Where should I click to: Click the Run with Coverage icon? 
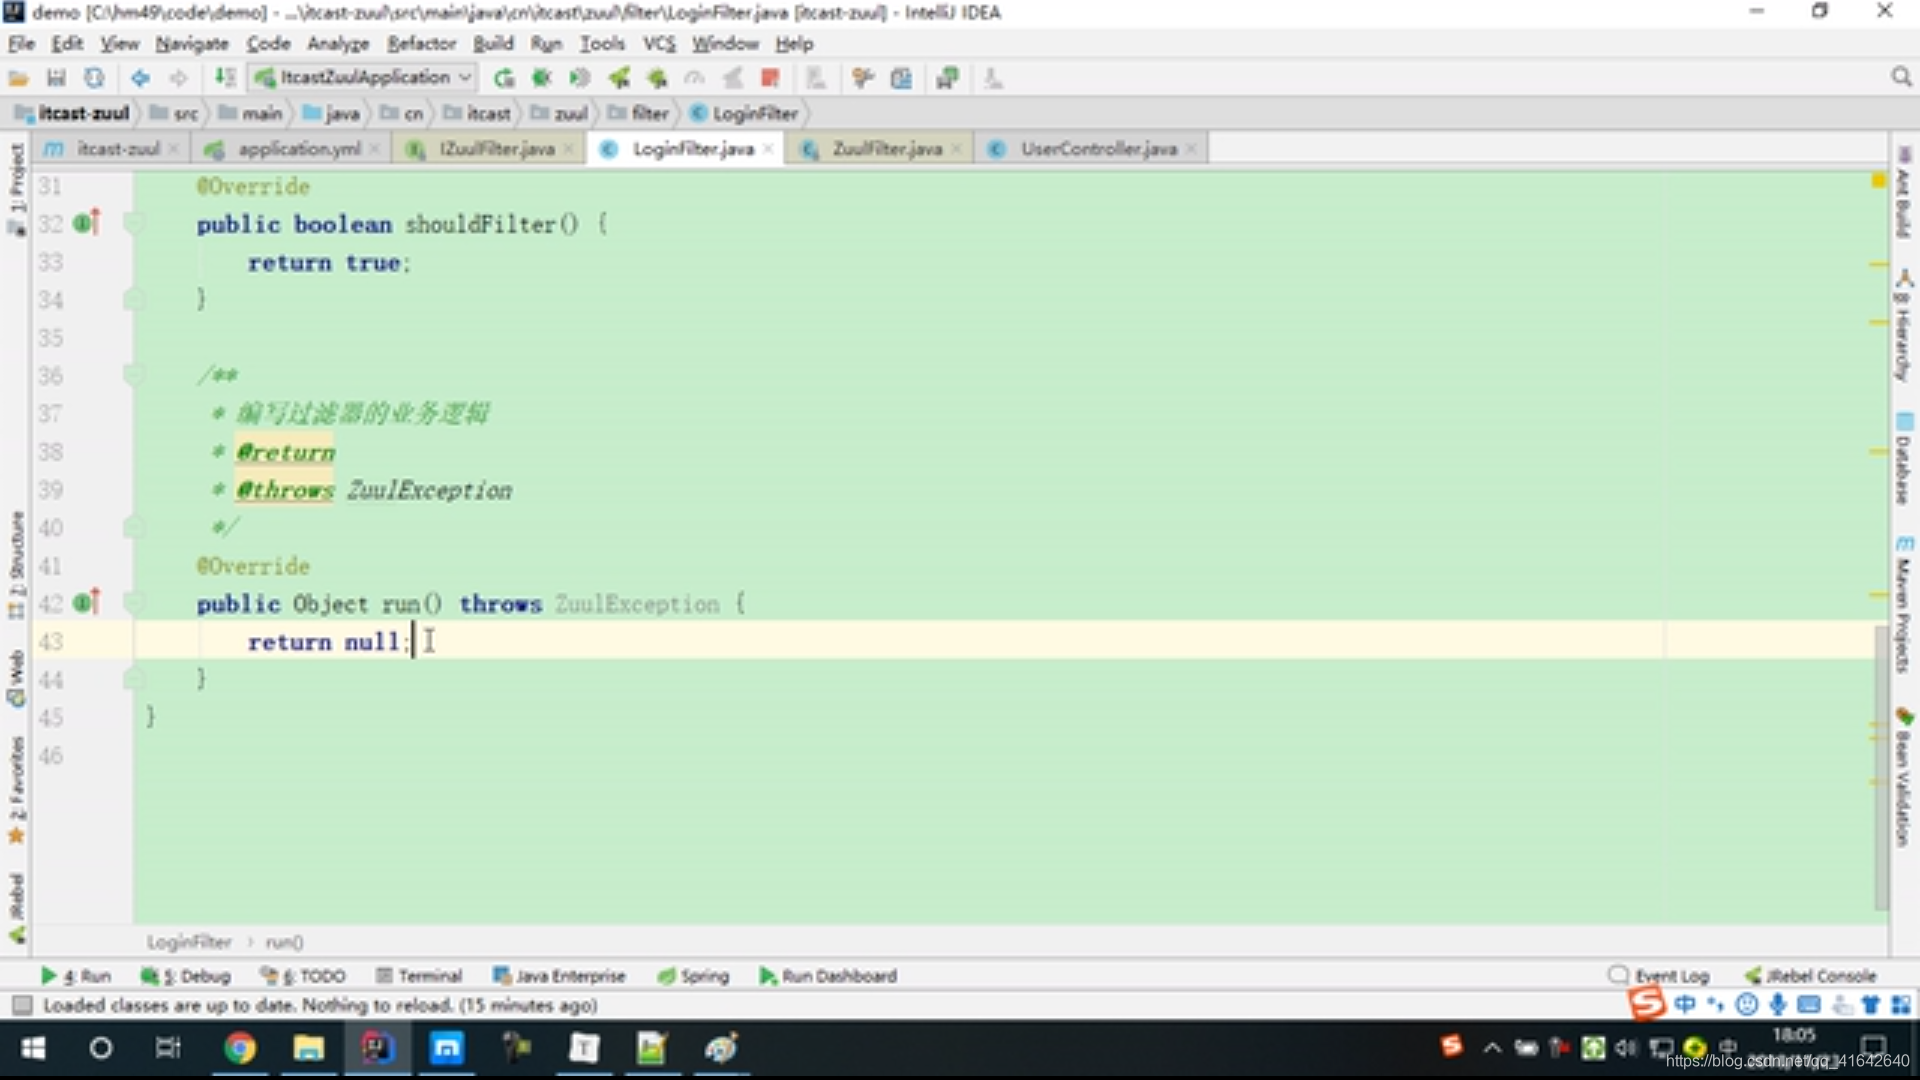point(579,78)
